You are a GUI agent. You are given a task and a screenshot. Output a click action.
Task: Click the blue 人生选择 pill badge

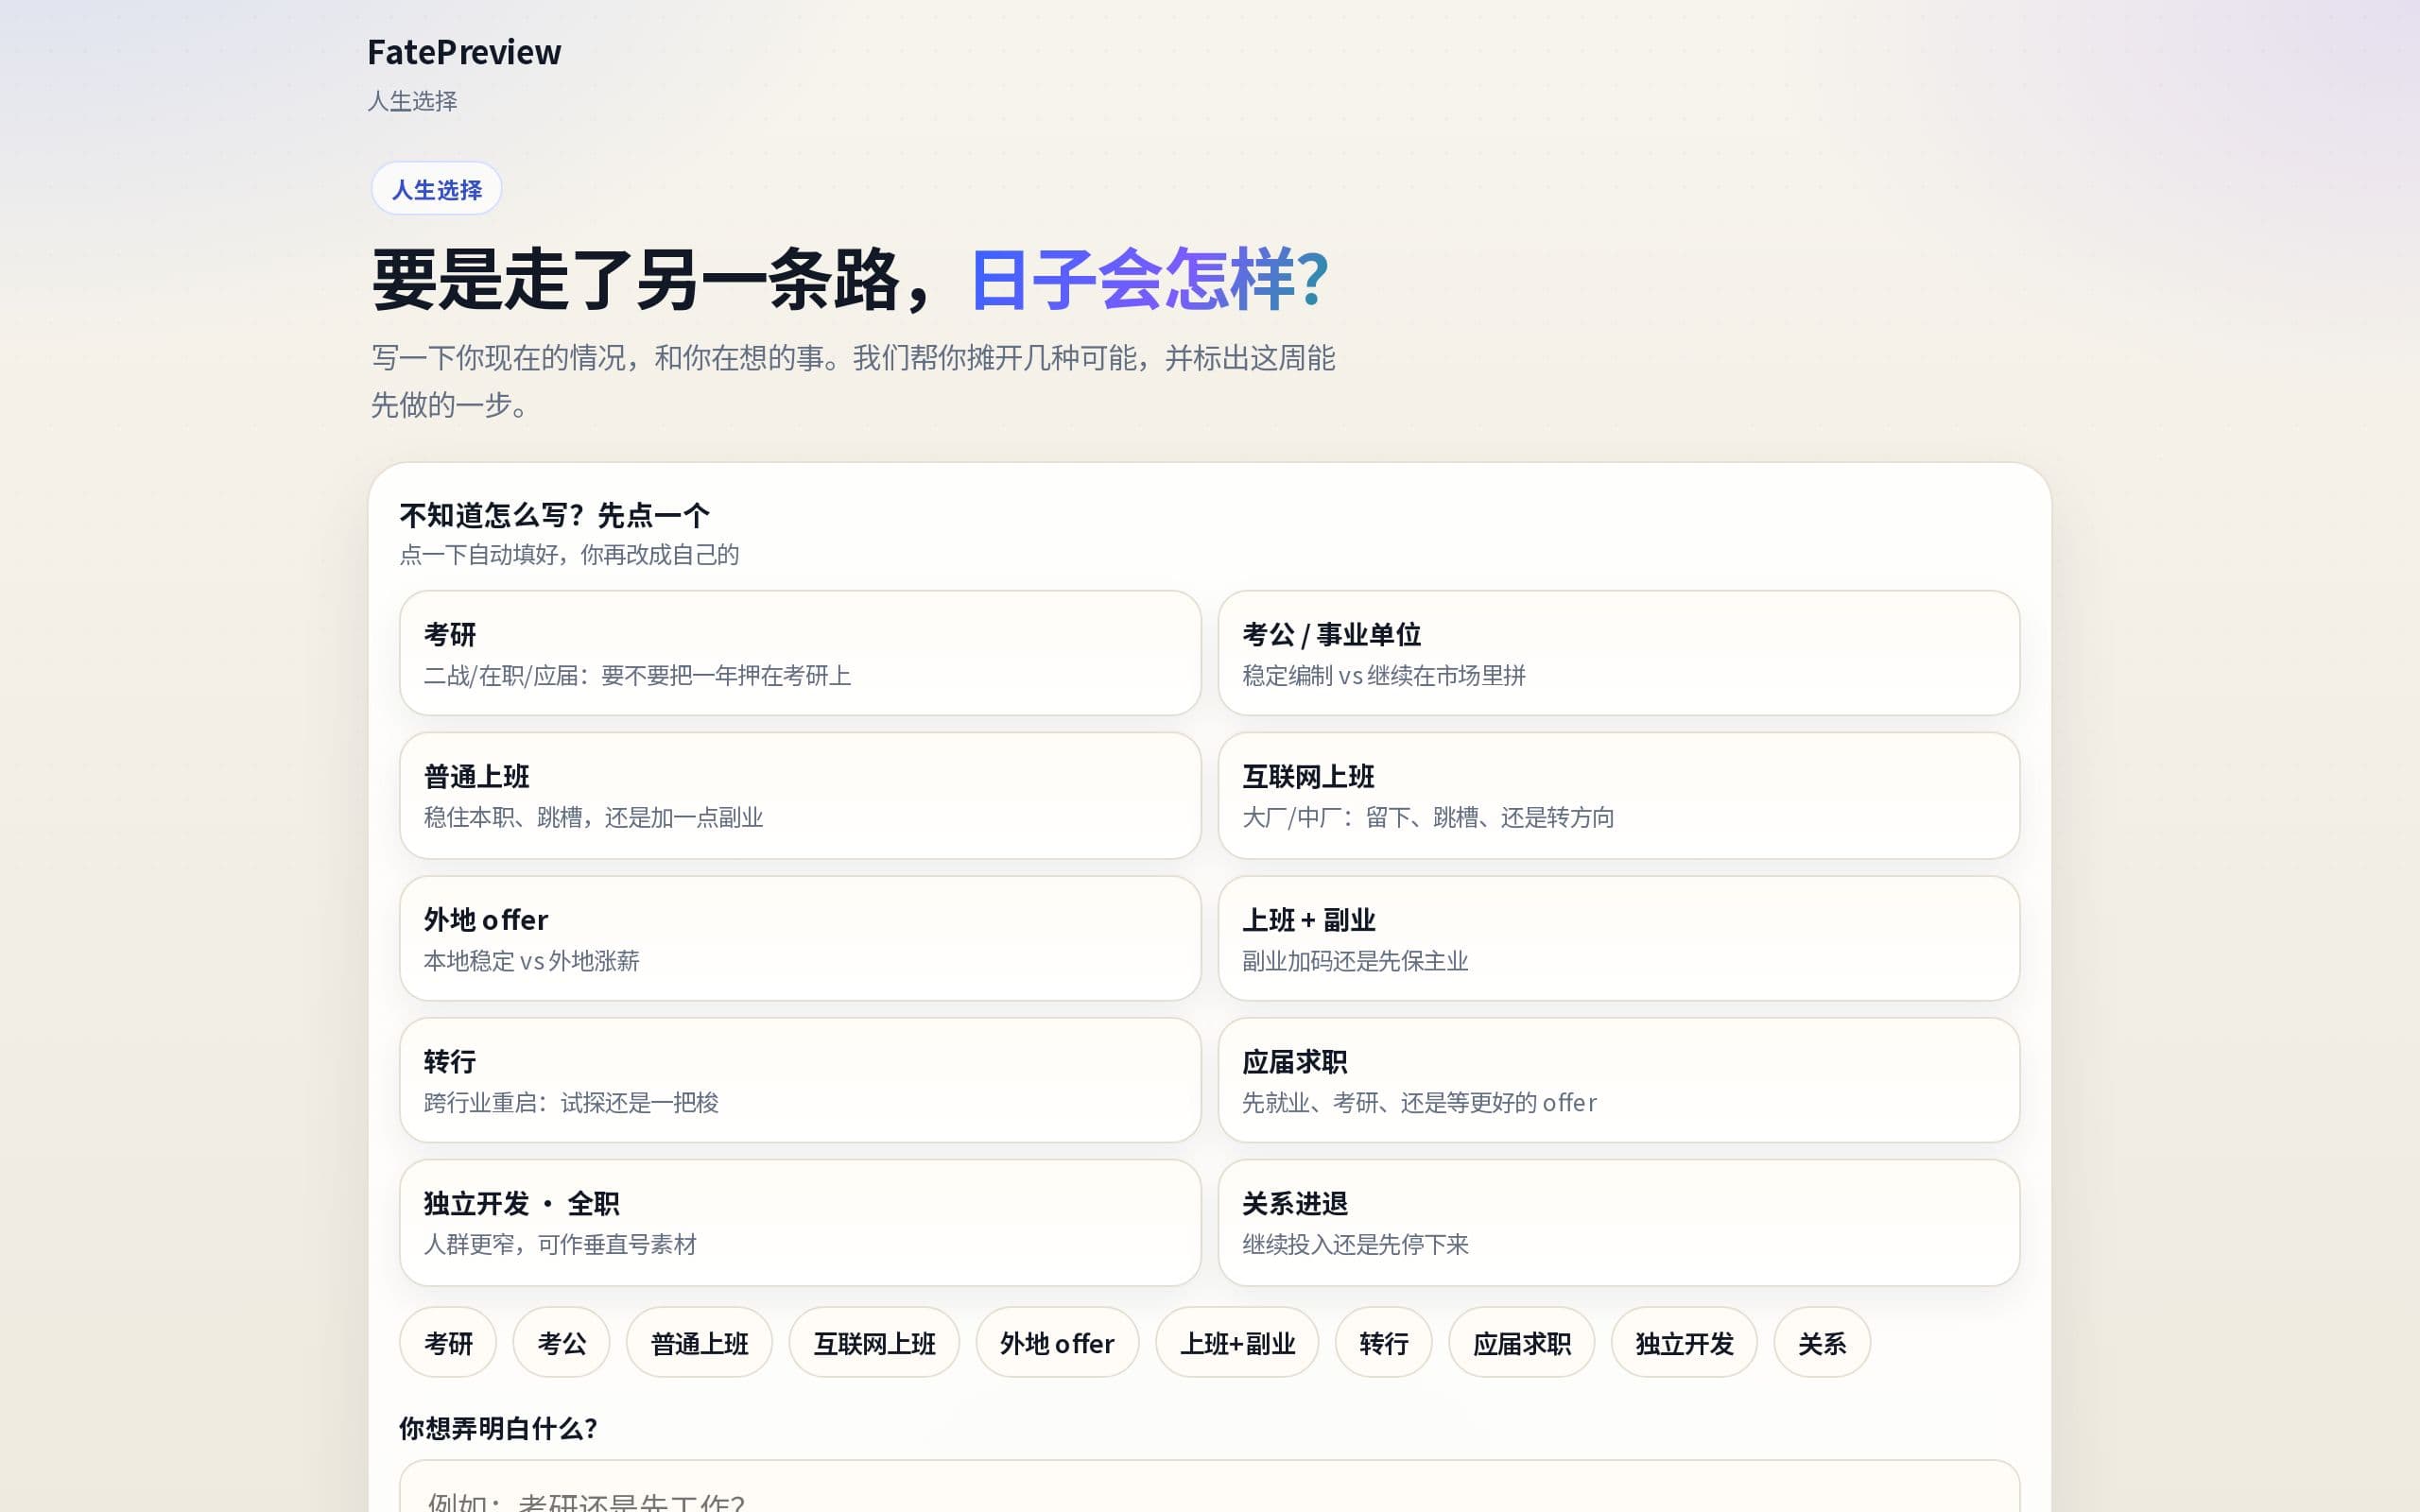pos(436,189)
